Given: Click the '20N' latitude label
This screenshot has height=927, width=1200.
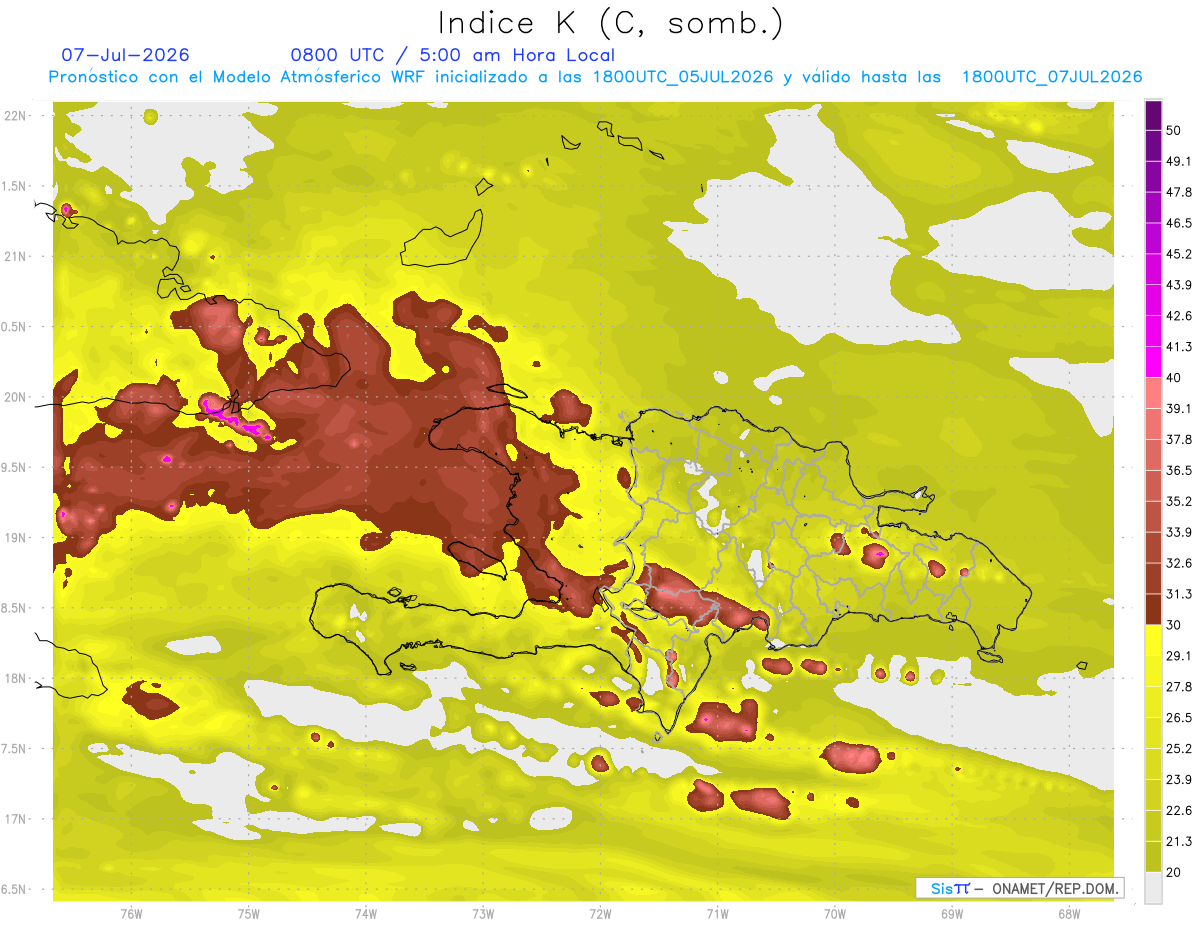Looking at the screenshot, I should [x=16, y=397].
